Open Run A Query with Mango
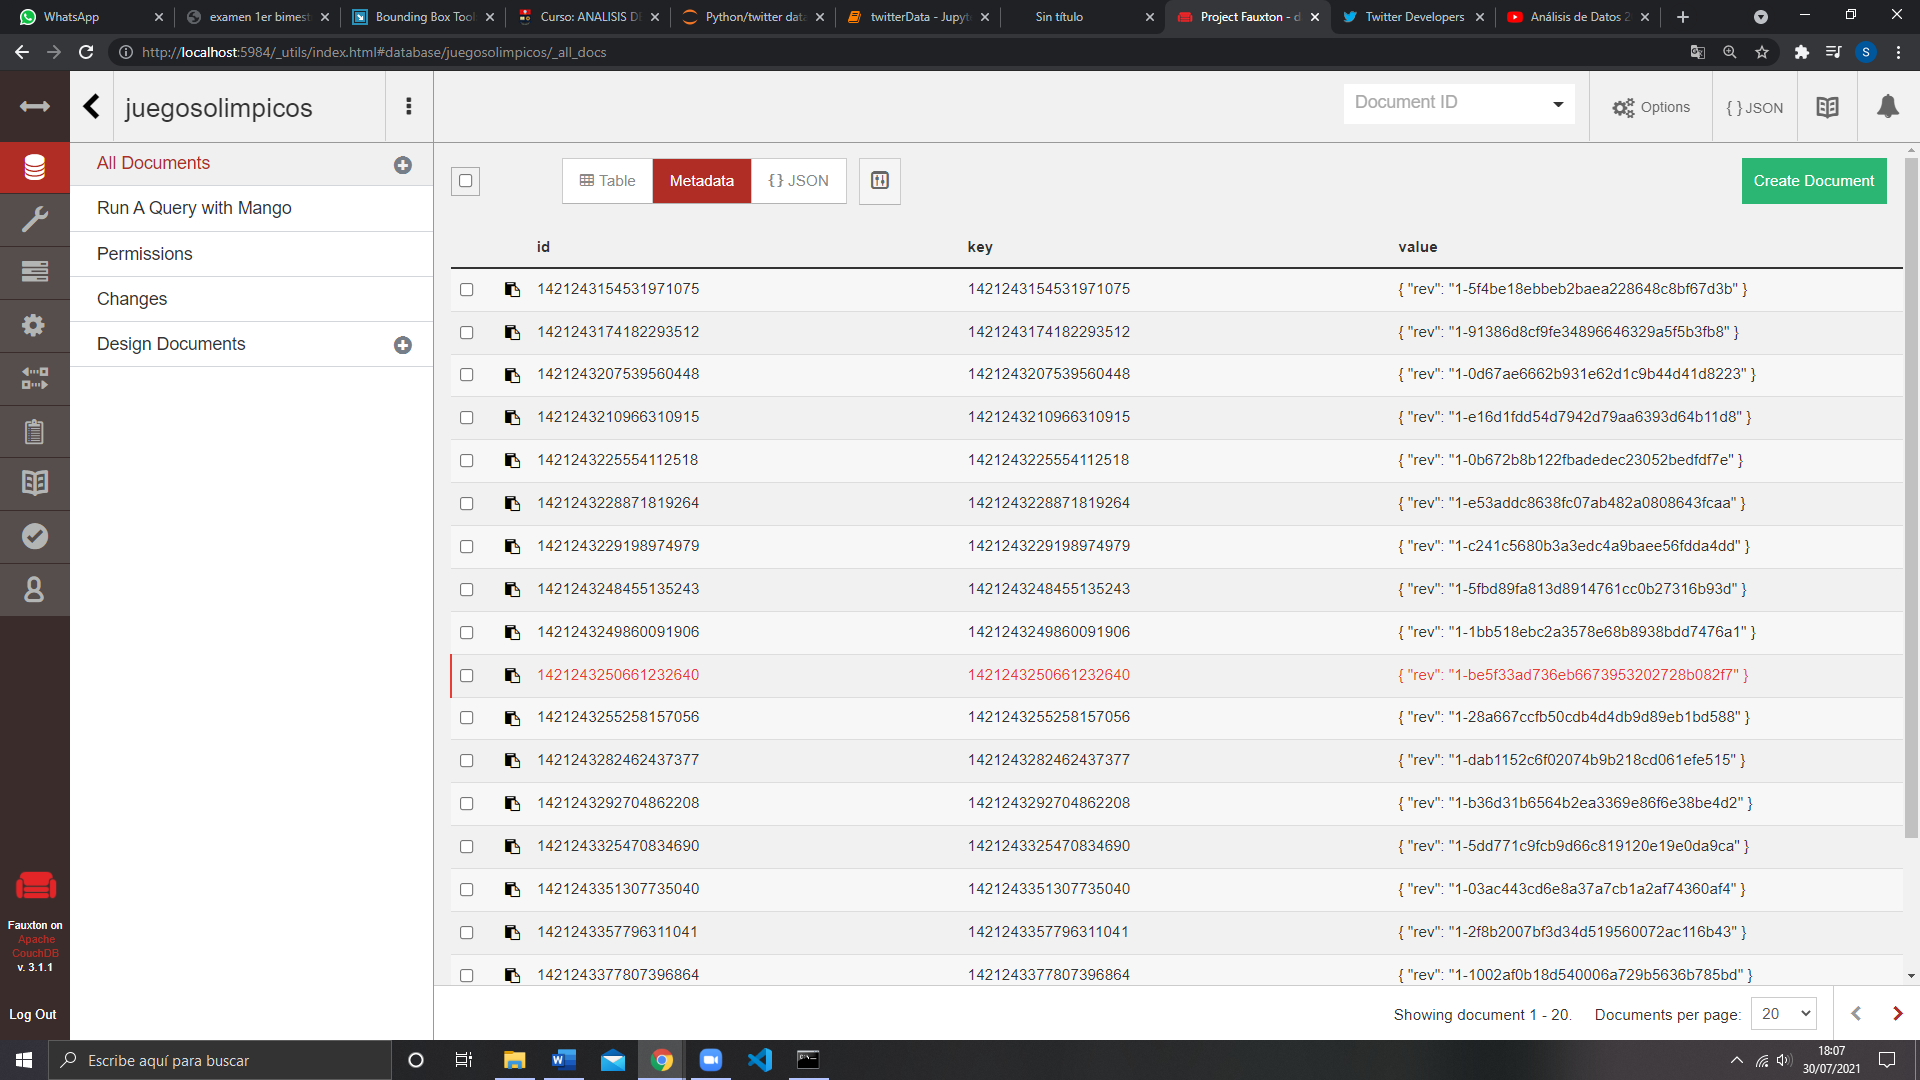The height and width of the screenshot is (1080, 1920). tap(194, 208)
